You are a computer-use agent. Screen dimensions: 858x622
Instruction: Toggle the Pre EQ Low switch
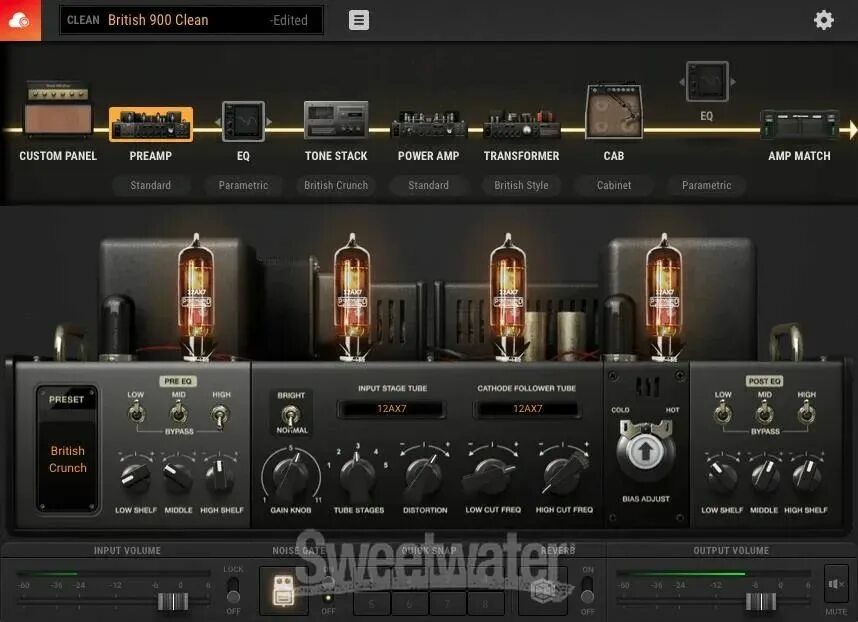[136, 413]
